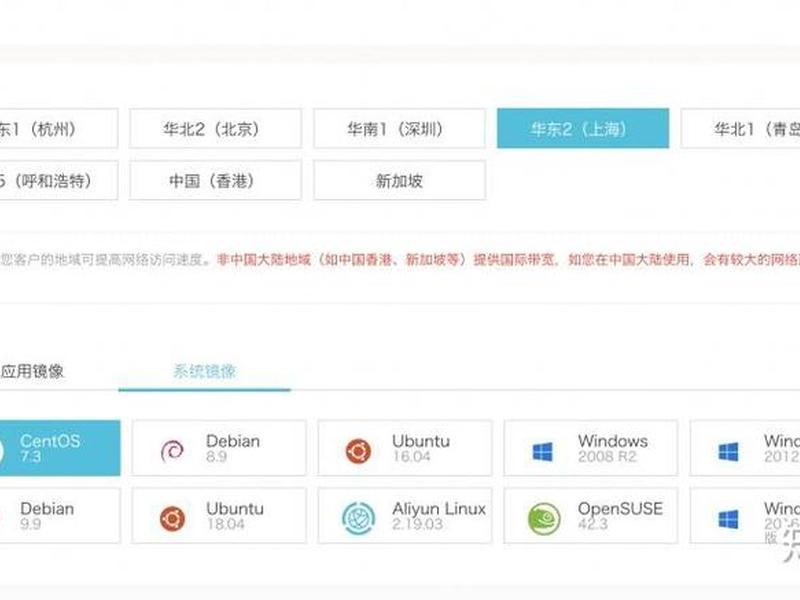
Task: Select the 呼和浩特 region
Action: 59,180
